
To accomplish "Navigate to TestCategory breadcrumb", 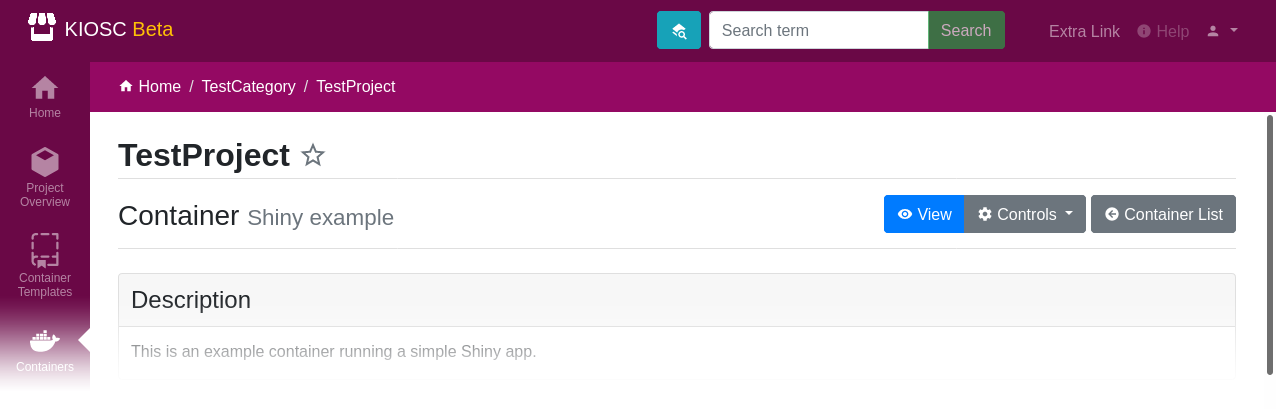I will pyautogui.click(x=249, y=86).
